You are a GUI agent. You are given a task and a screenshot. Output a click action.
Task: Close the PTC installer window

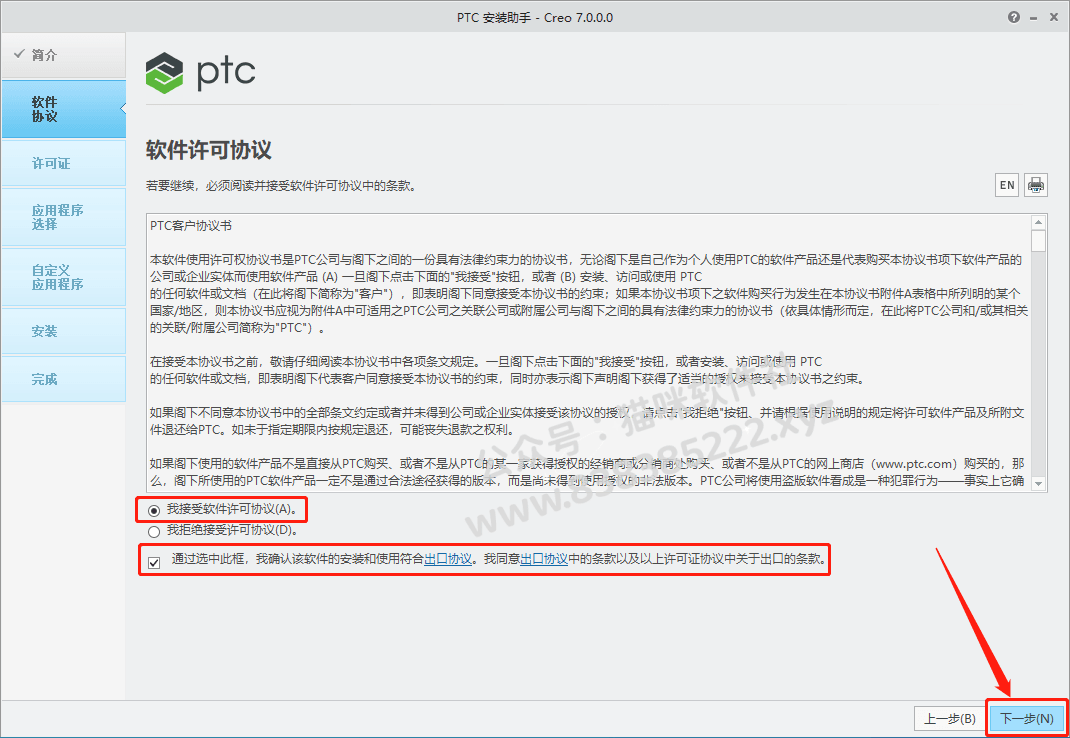1054,17
